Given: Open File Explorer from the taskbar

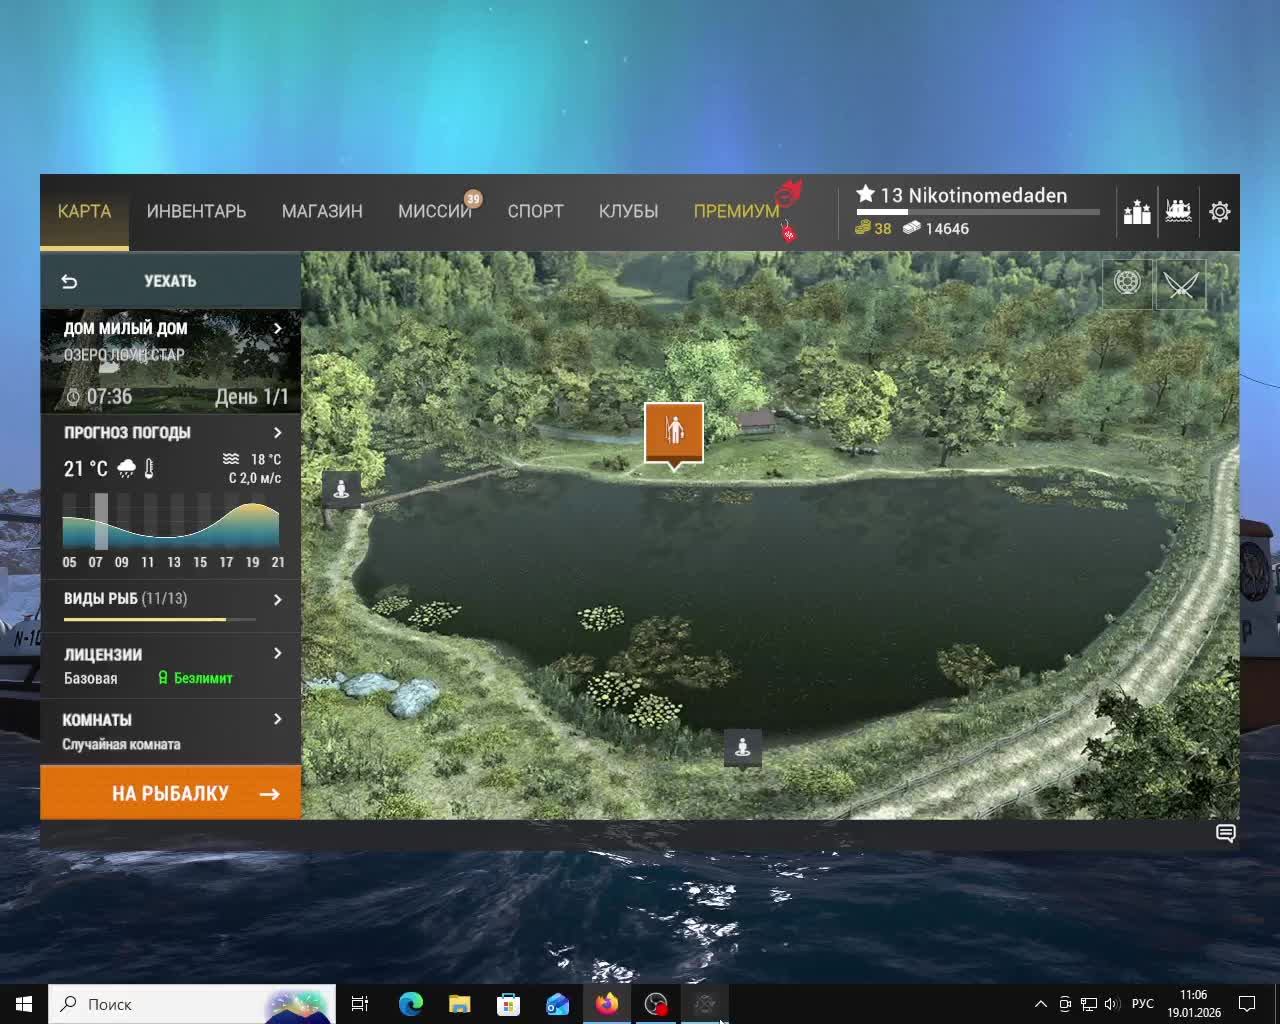Looking at the screenshot, I should (459, 1004).
